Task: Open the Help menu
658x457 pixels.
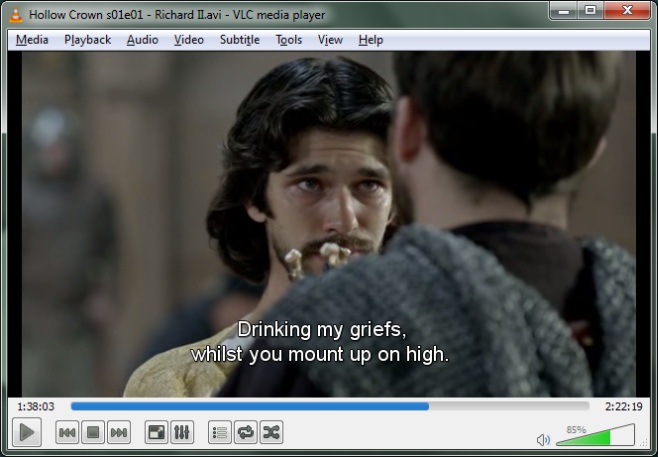Action: point(371,40)
